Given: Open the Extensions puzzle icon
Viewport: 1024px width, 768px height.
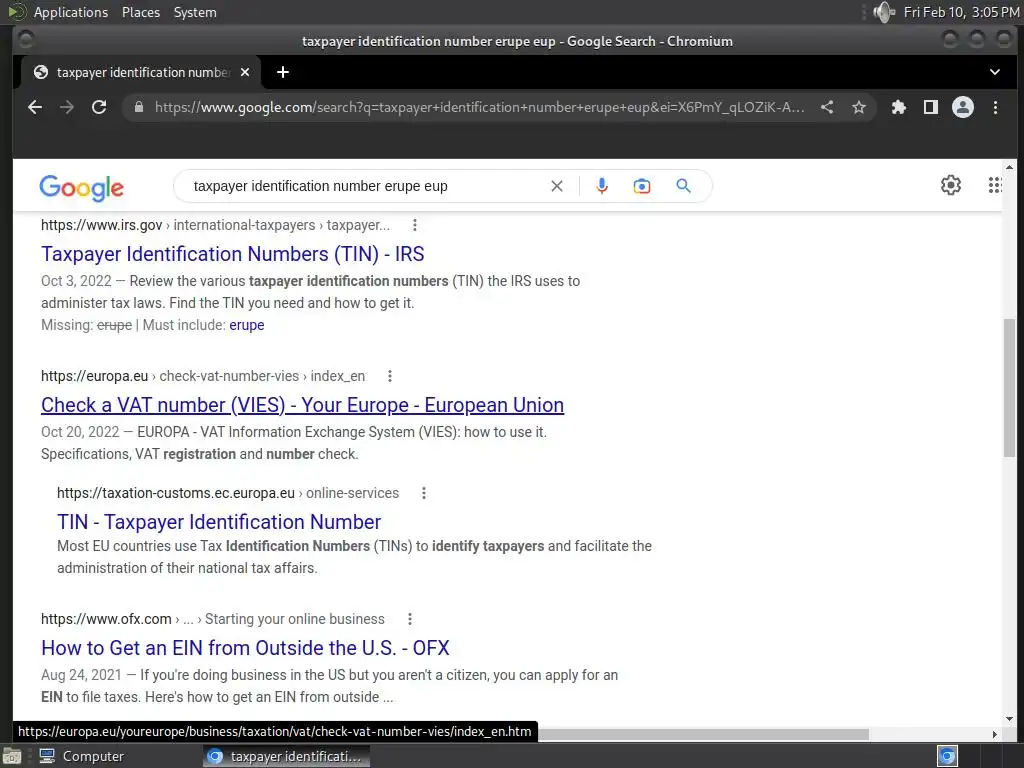Looking at the screenshot, I should click(x=899, y=107).
